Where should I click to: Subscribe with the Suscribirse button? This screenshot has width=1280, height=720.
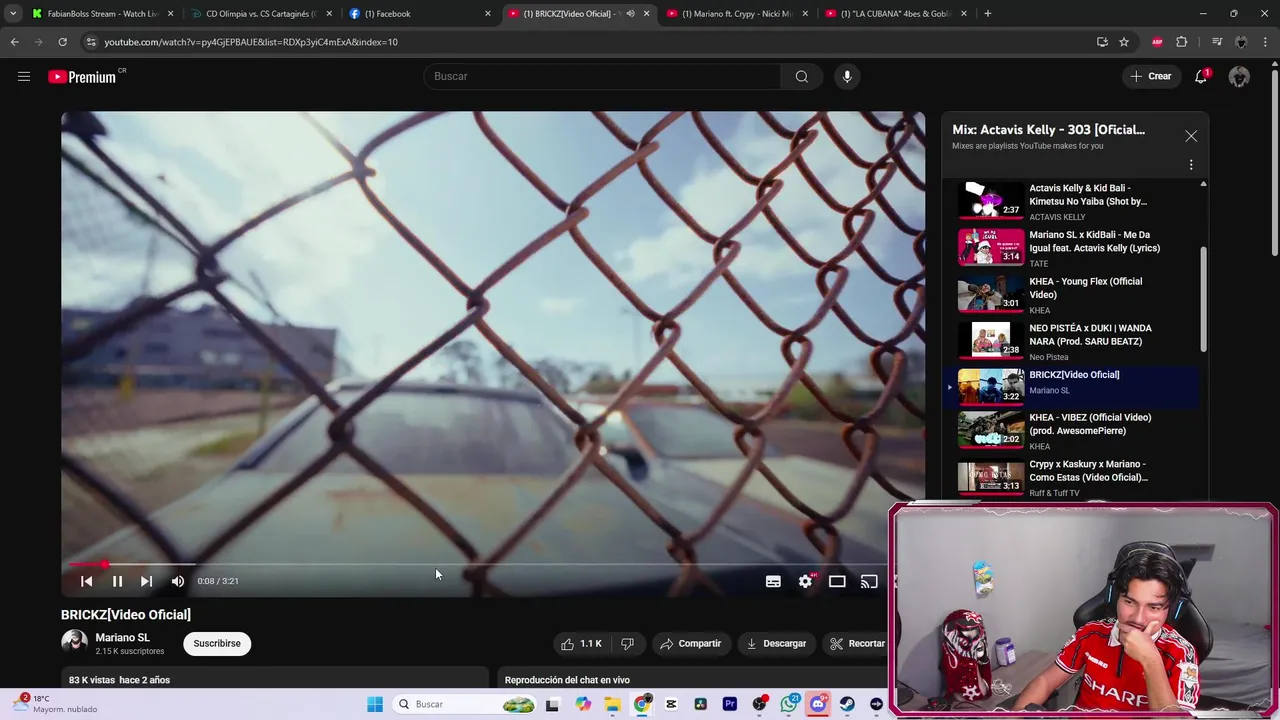[x=217, y=644]
